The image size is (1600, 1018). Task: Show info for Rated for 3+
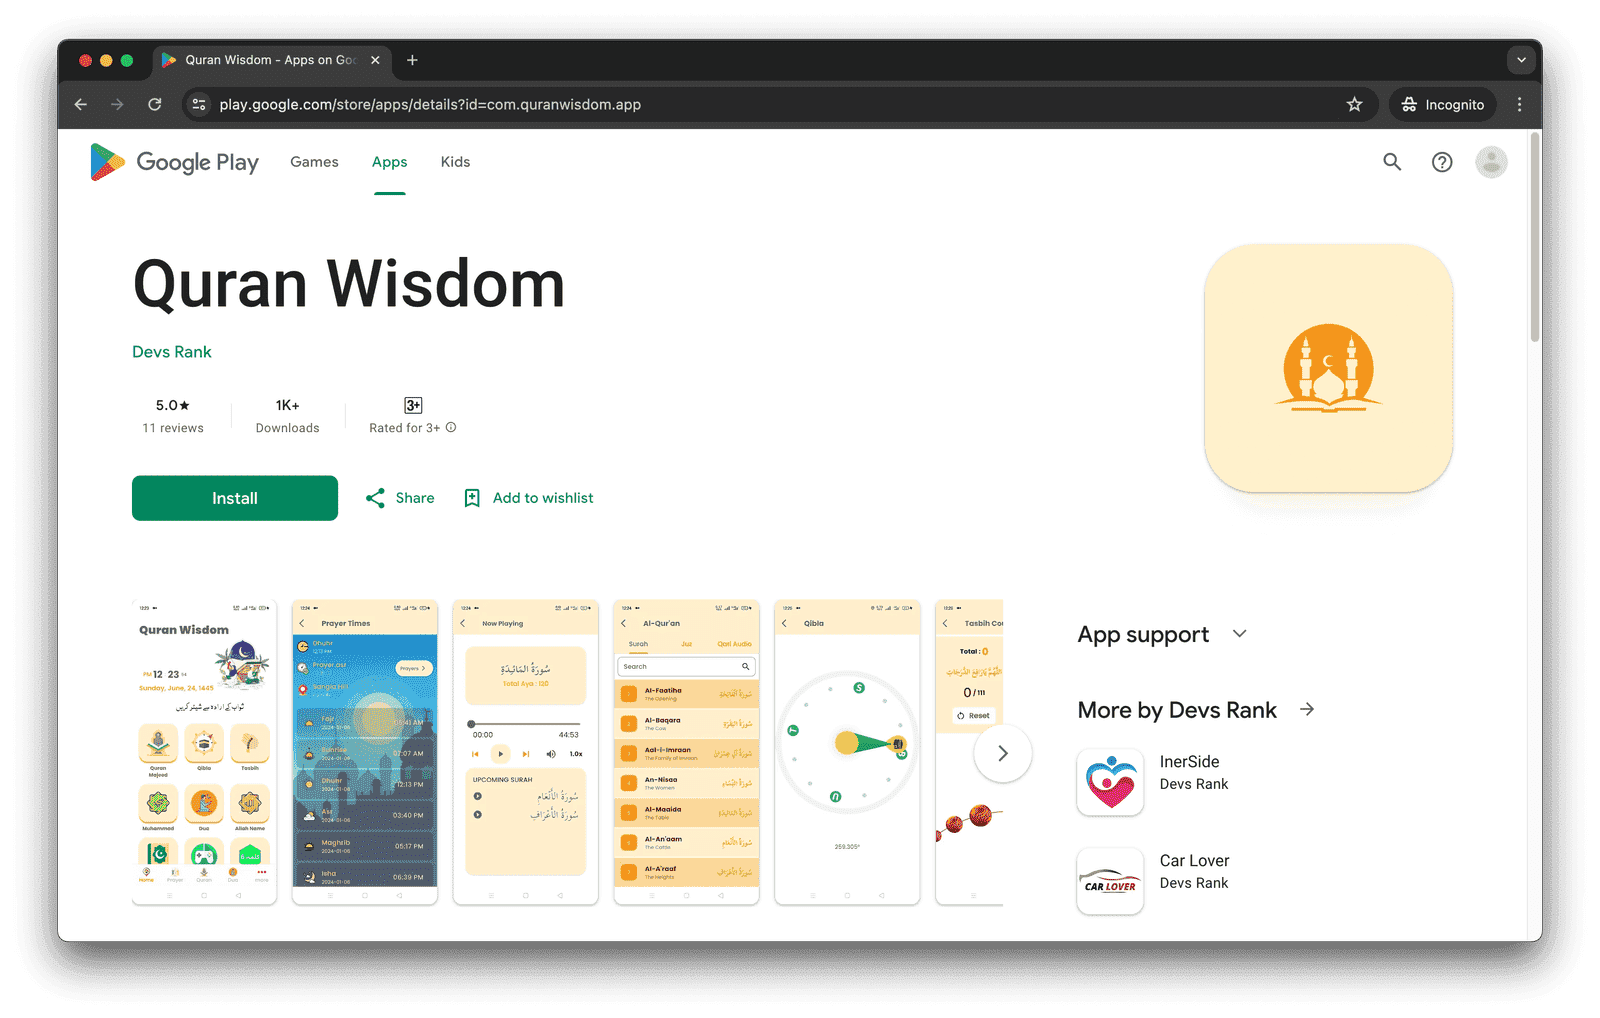(x=451, y=427)
